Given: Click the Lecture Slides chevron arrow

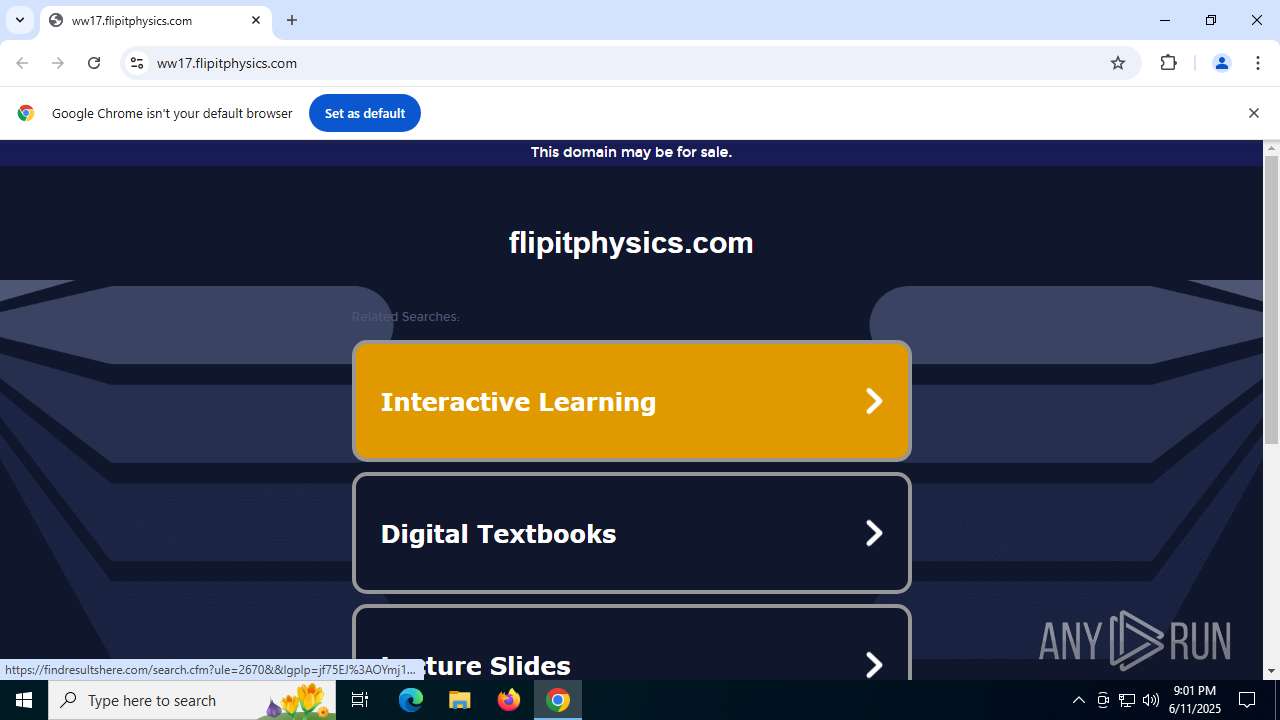Looking at the screenshot, I should click(x=874, y=665).
